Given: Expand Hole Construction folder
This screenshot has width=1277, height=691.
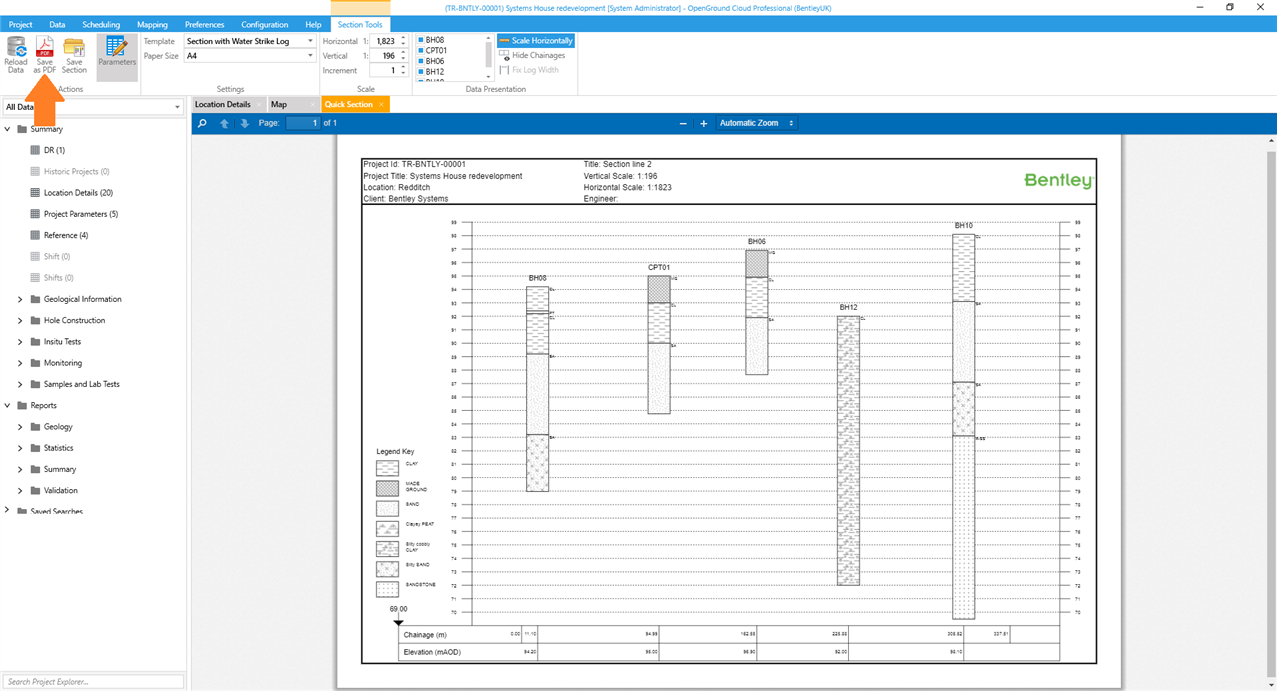Looking at the screenshot, I should [20, 320].
